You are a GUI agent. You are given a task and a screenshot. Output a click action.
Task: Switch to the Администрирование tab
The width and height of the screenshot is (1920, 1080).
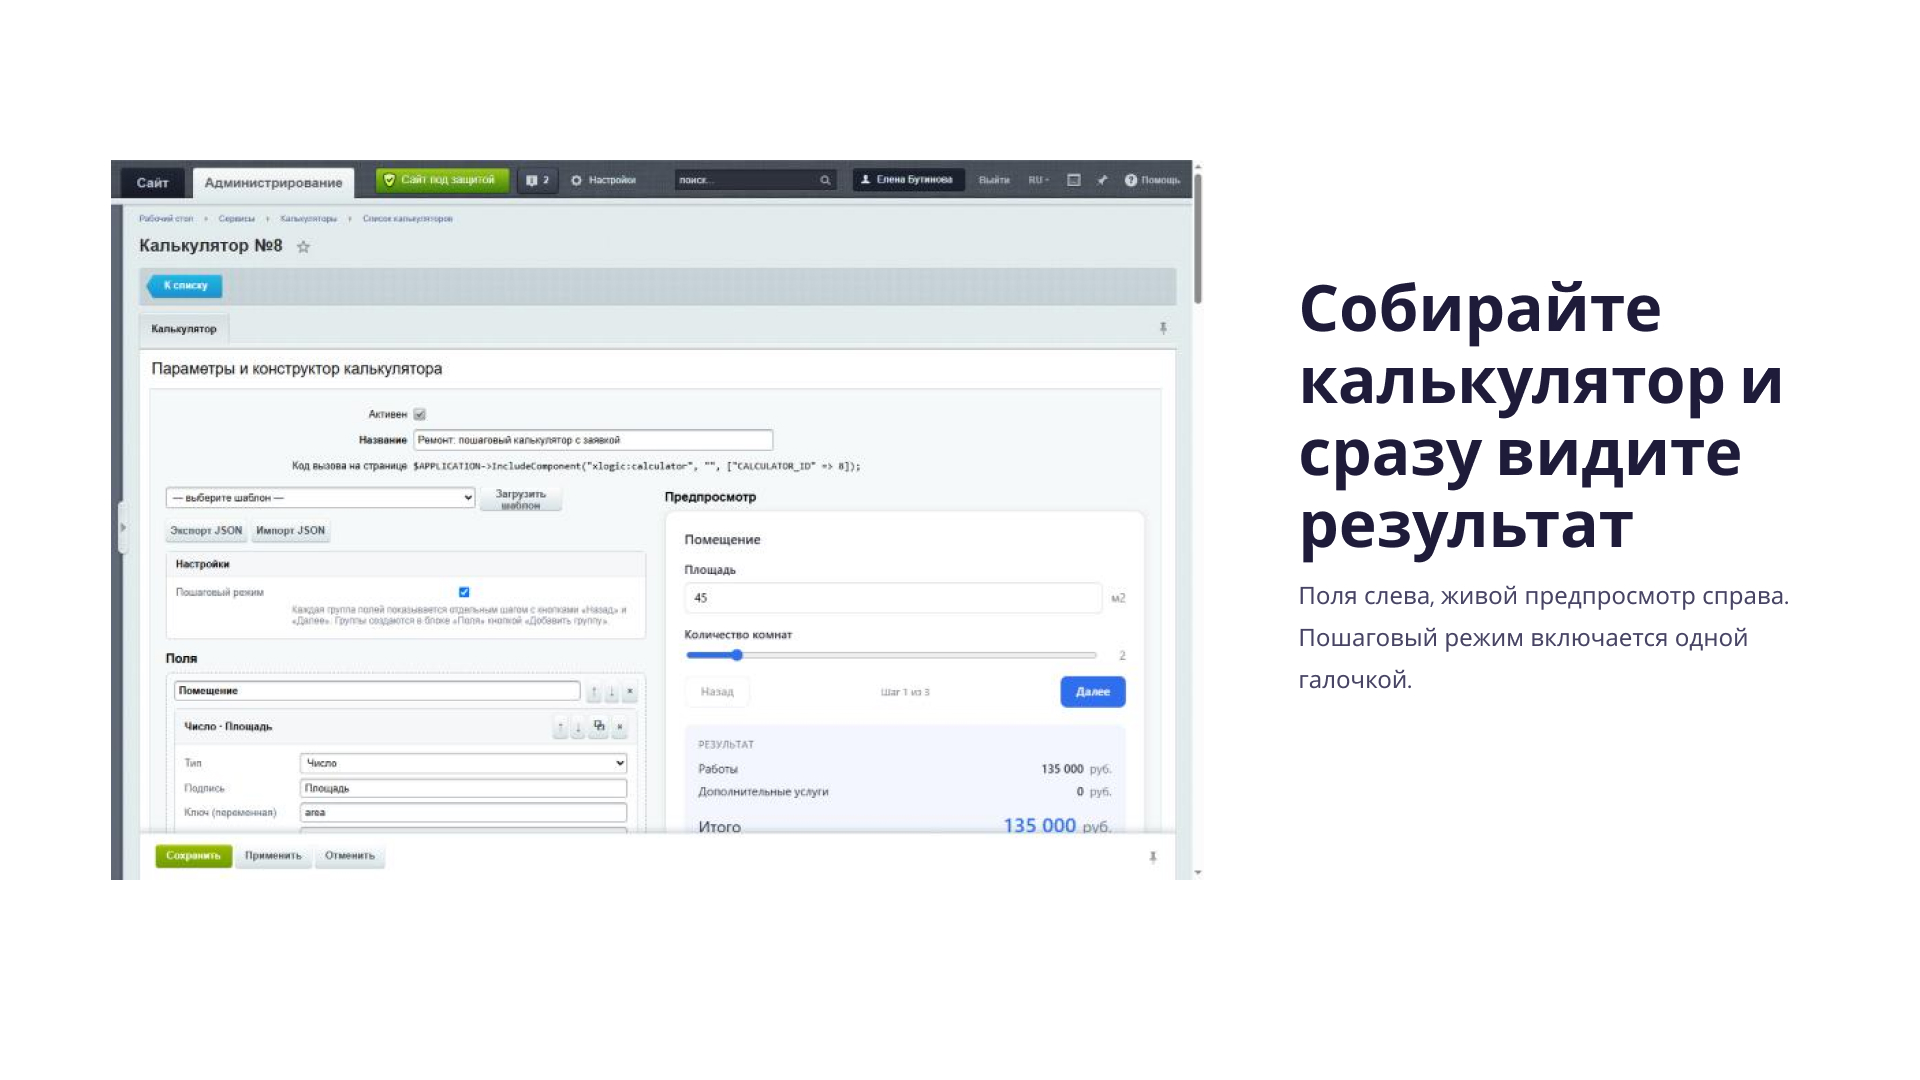click(x=273, y=182)
